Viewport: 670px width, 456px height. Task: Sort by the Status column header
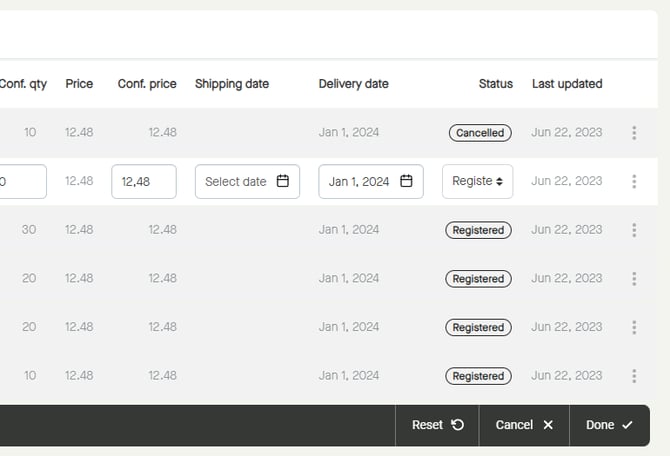point(495,84)
